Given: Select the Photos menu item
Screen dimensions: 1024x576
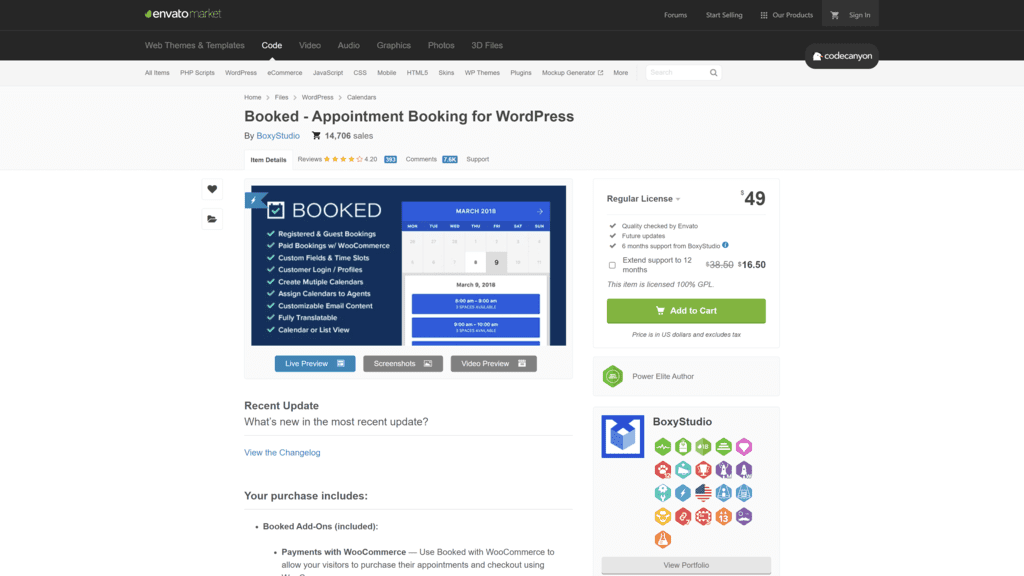Looking at the screenshot, I should [x=441, y=46].
